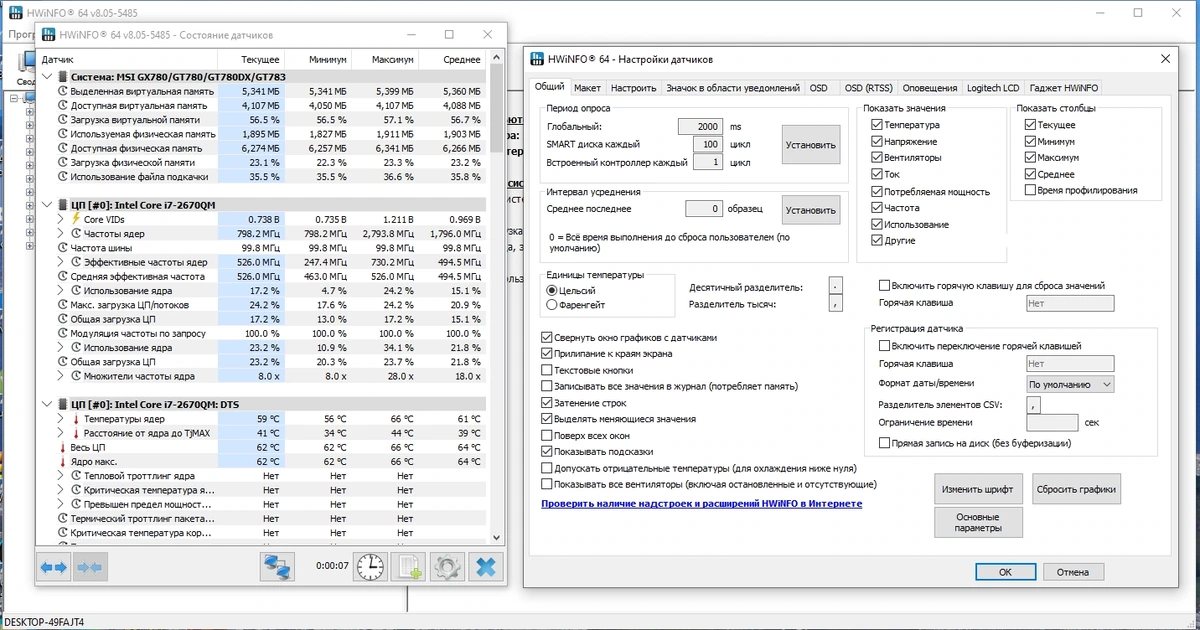
Task: Click the Изменить шрифт button
Action: coord(977,491)
